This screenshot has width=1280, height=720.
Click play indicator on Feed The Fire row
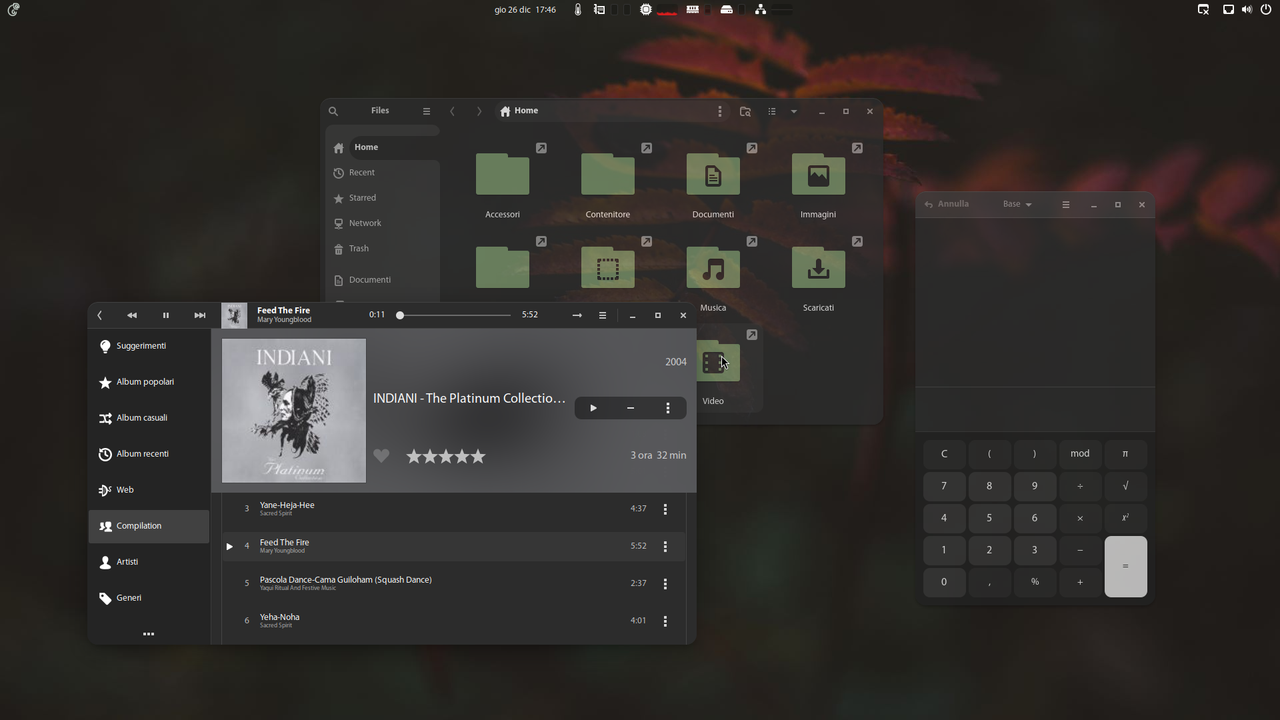[229, 546]
